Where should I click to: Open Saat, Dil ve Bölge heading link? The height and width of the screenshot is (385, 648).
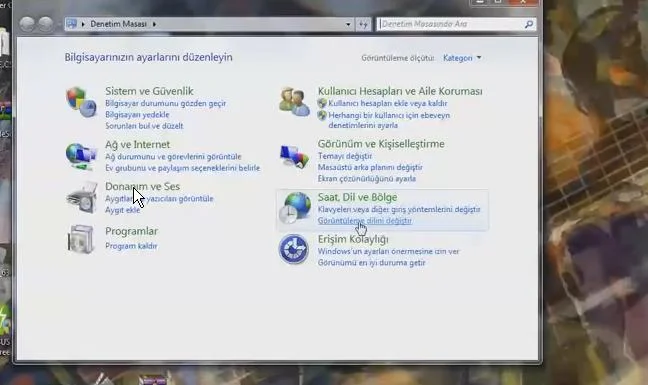357,197
